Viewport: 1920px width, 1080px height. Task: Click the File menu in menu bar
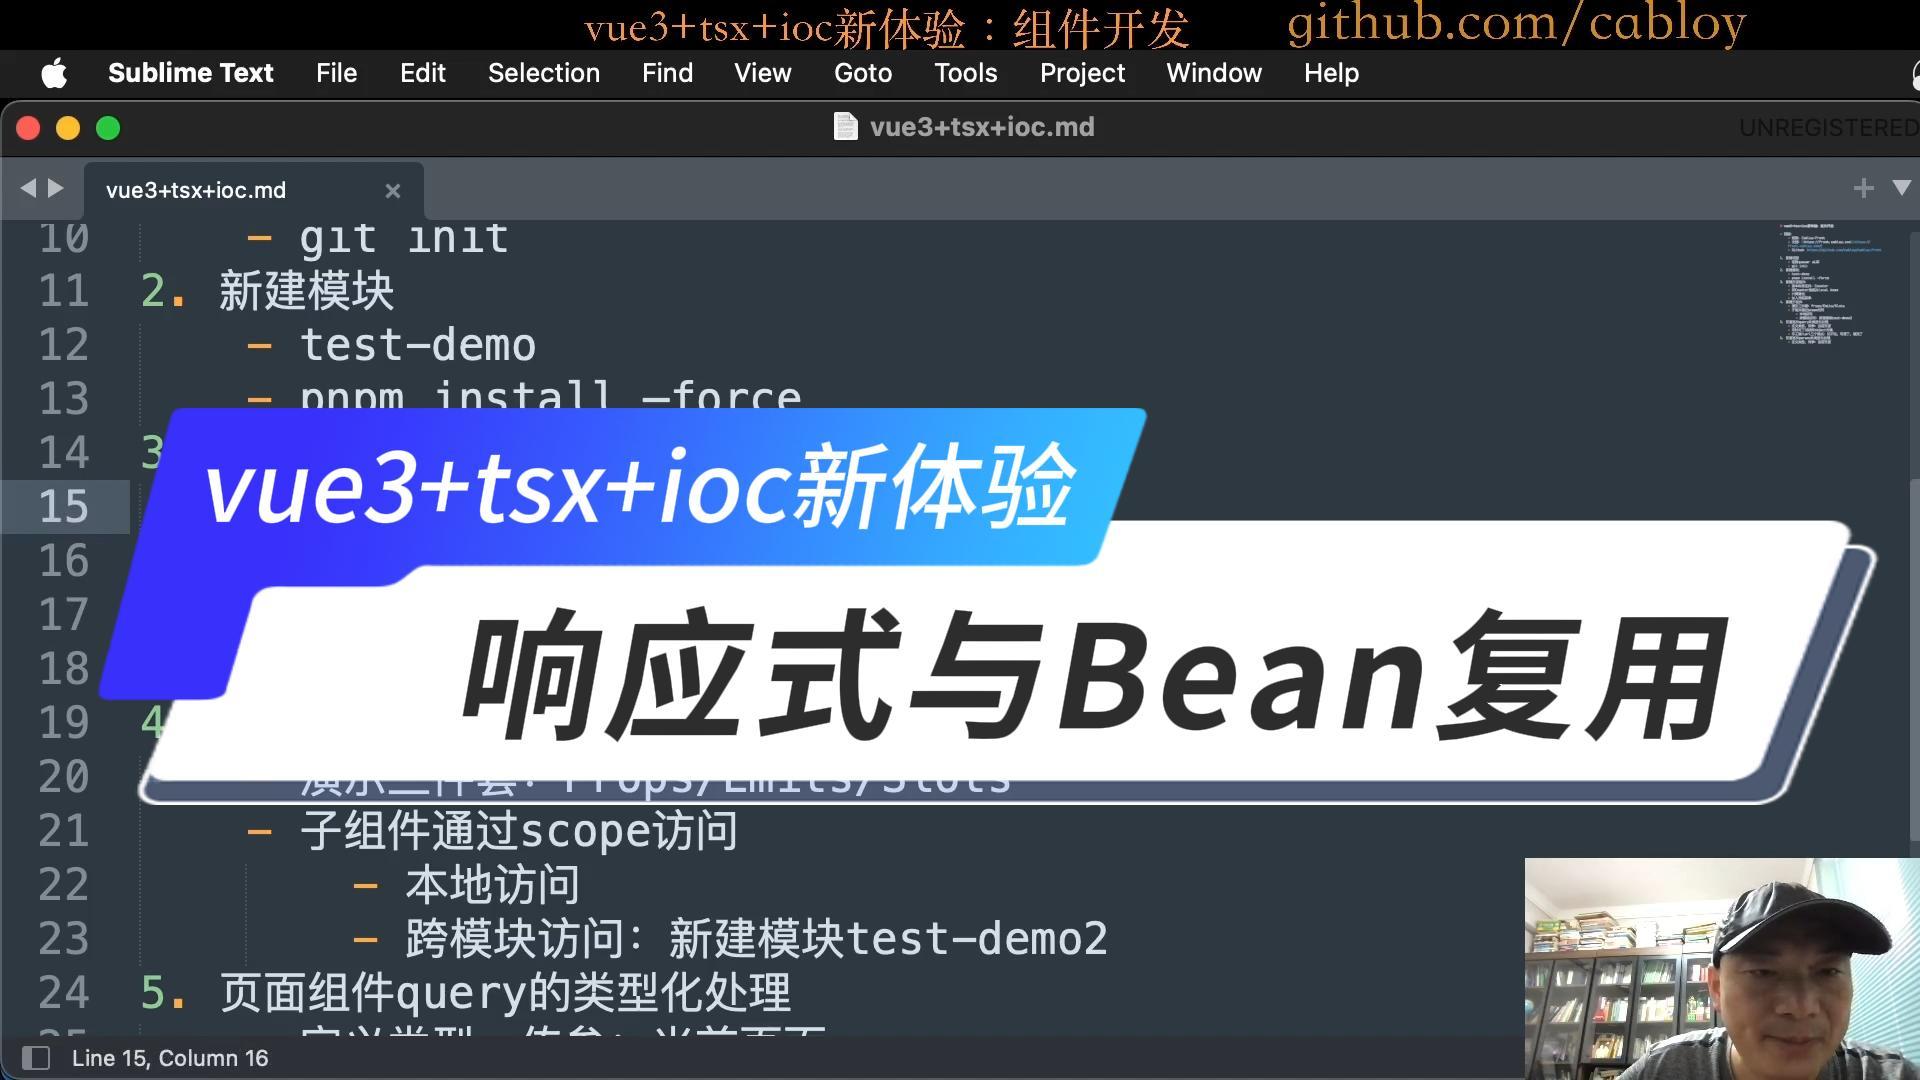[335, 73]
